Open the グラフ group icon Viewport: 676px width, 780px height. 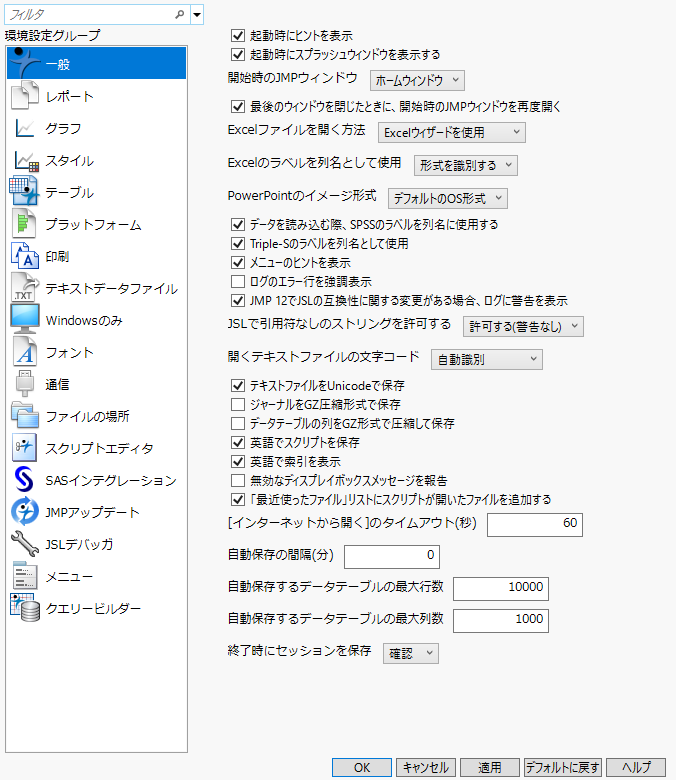tap(24, 128)
